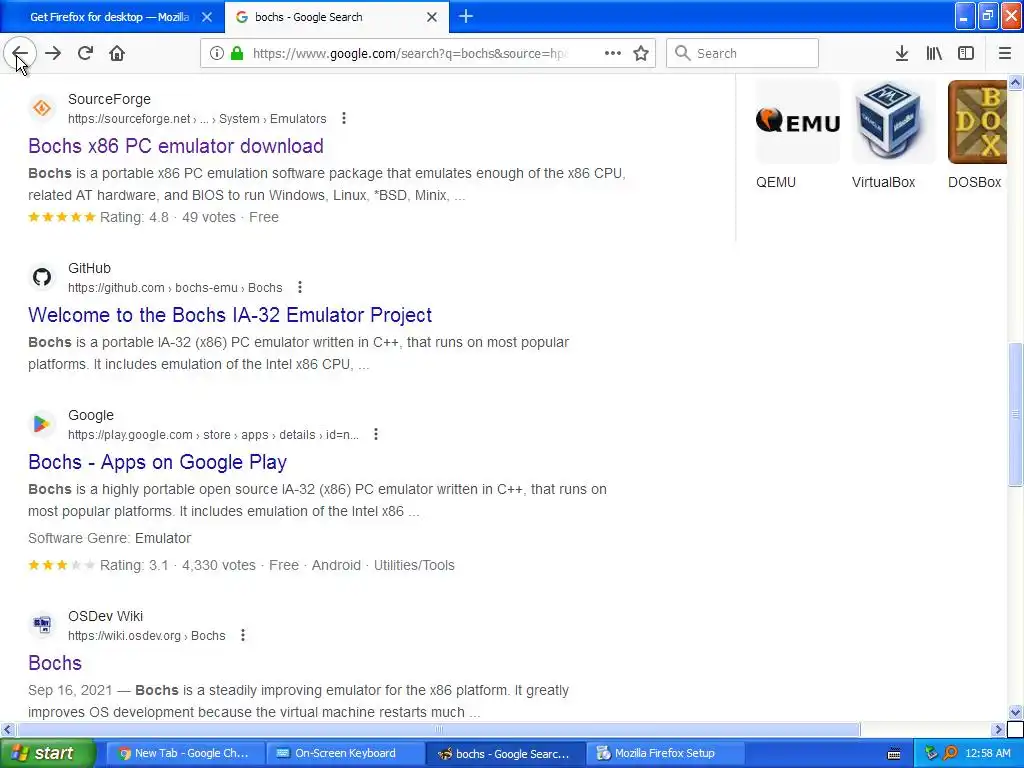Open Google Play result options three-dot menu
1024x768 pixels.
[x=376, y=434]
